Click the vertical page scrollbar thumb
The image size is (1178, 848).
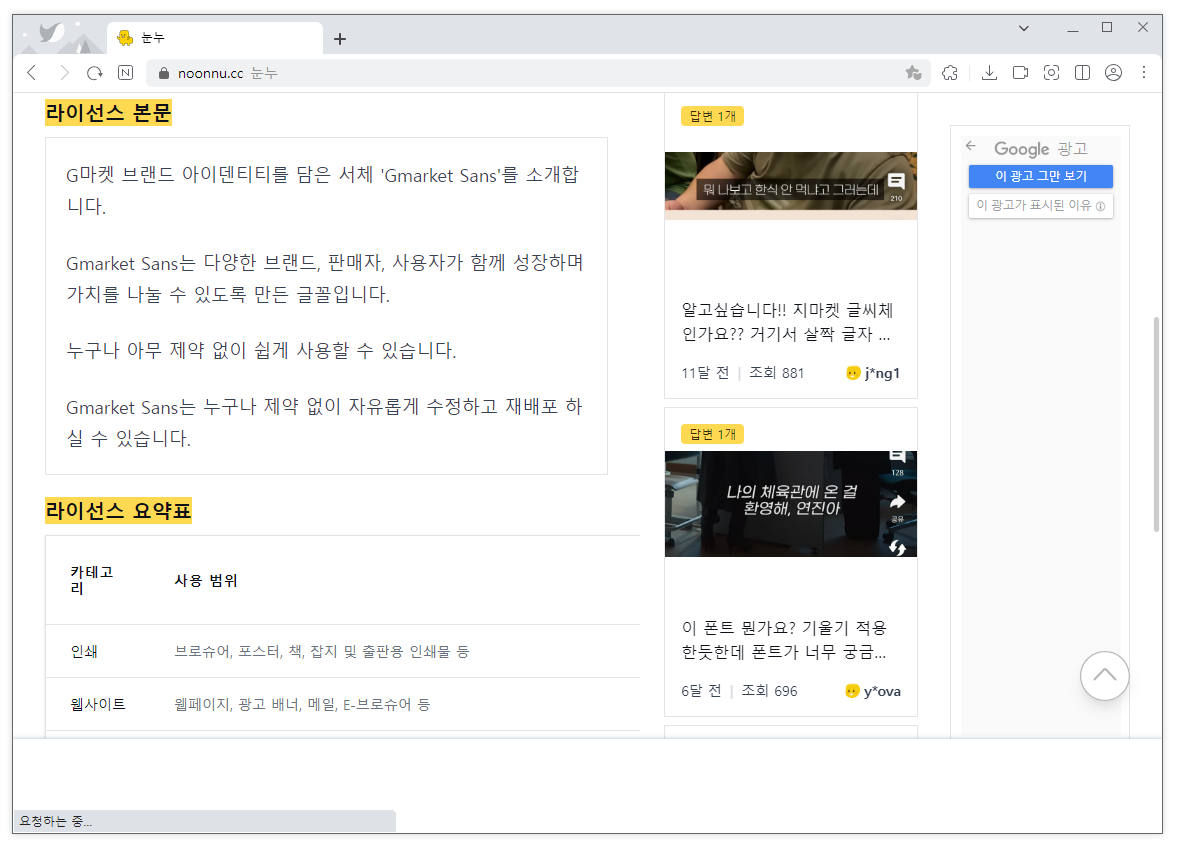point(1156,424)
